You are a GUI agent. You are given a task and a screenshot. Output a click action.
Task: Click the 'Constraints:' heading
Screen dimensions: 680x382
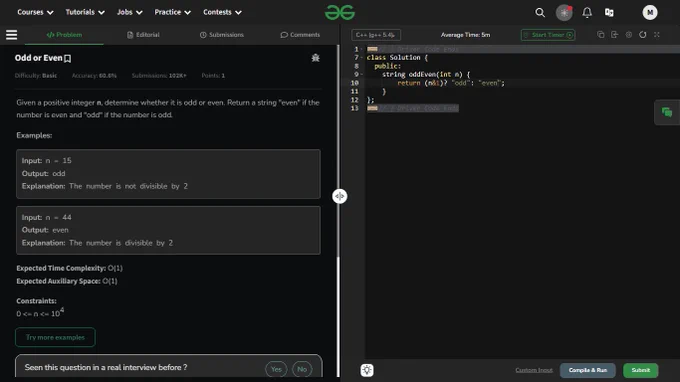(x=36, y=301)
